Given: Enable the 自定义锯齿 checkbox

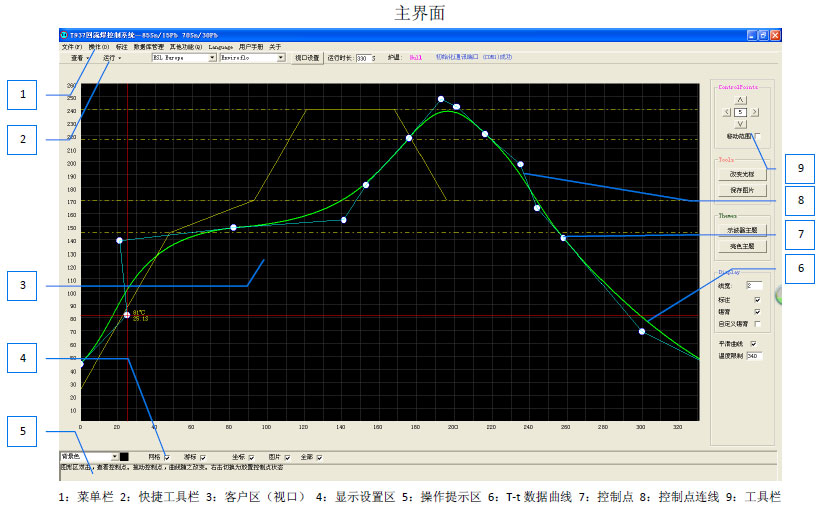Looking at the screenshot, I should coord(758,324).
